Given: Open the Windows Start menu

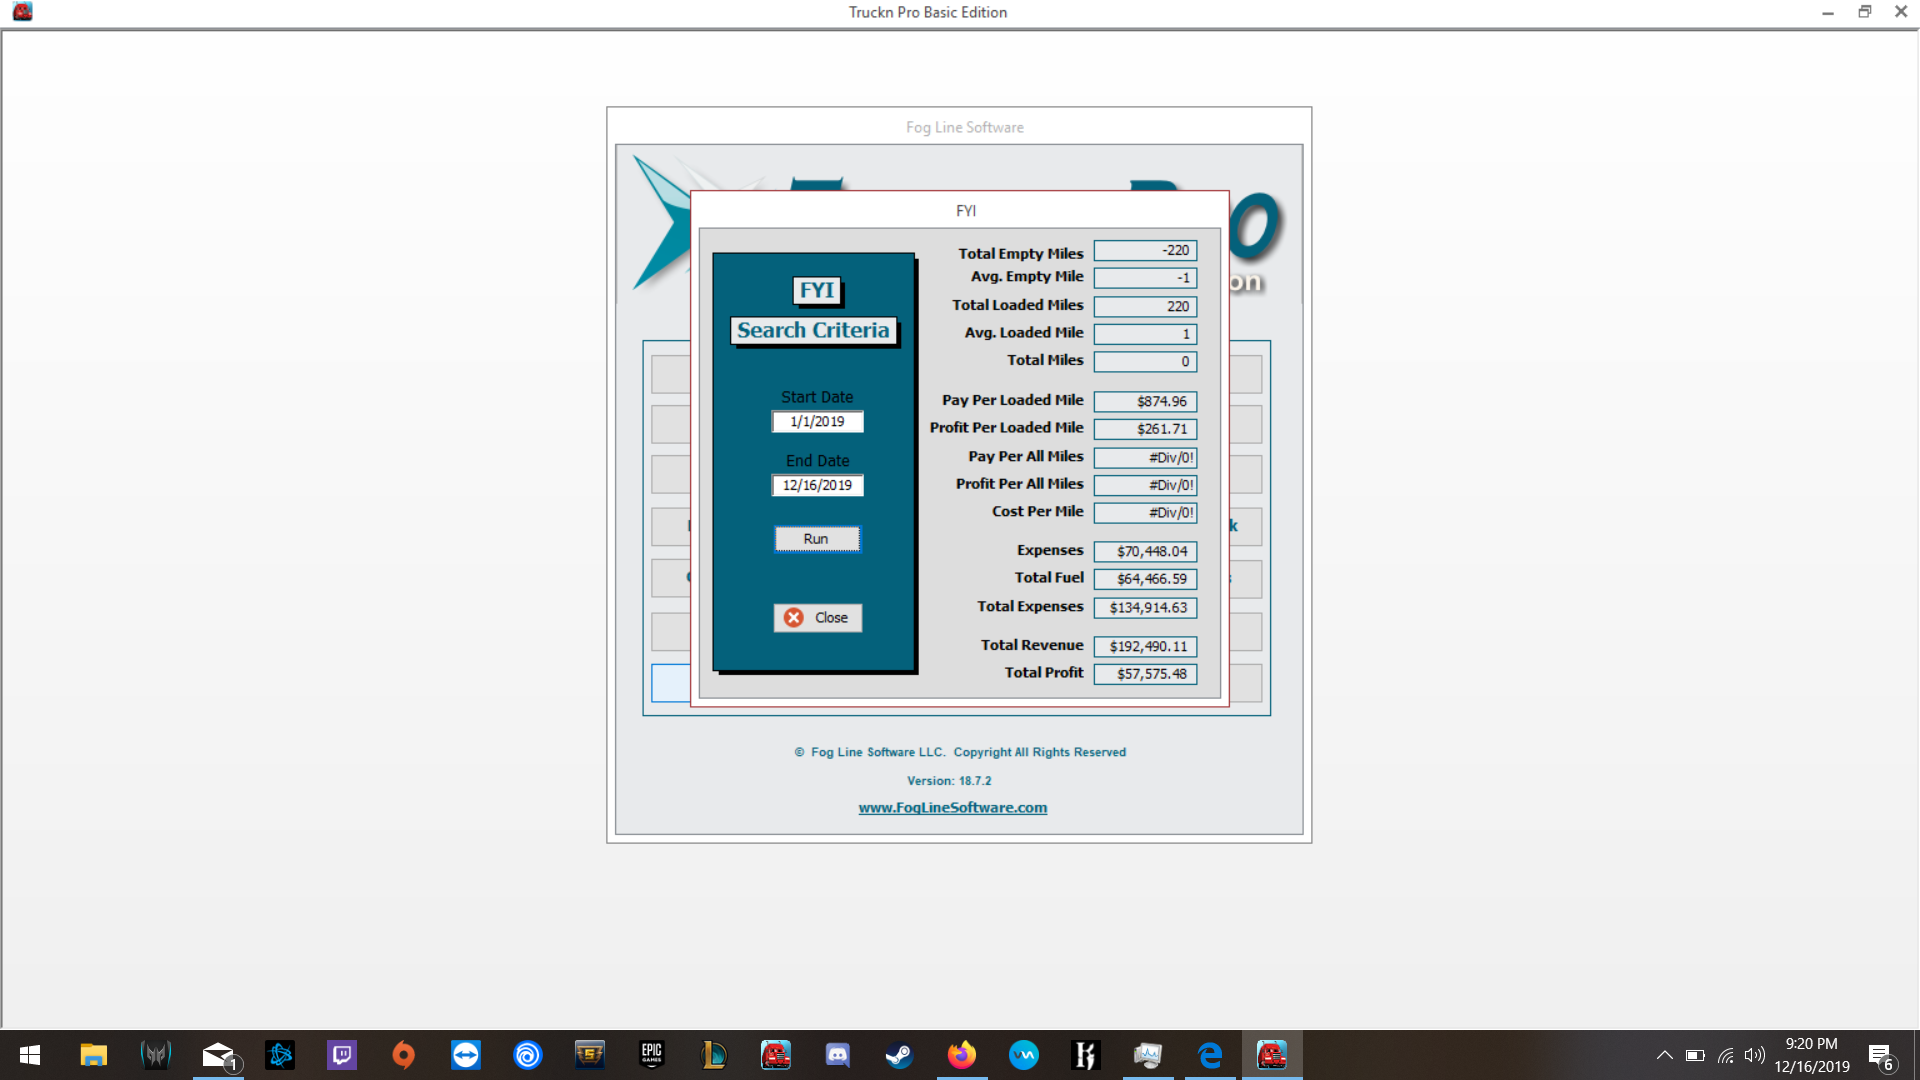Looking at the screenshot, I should 30,1055.
